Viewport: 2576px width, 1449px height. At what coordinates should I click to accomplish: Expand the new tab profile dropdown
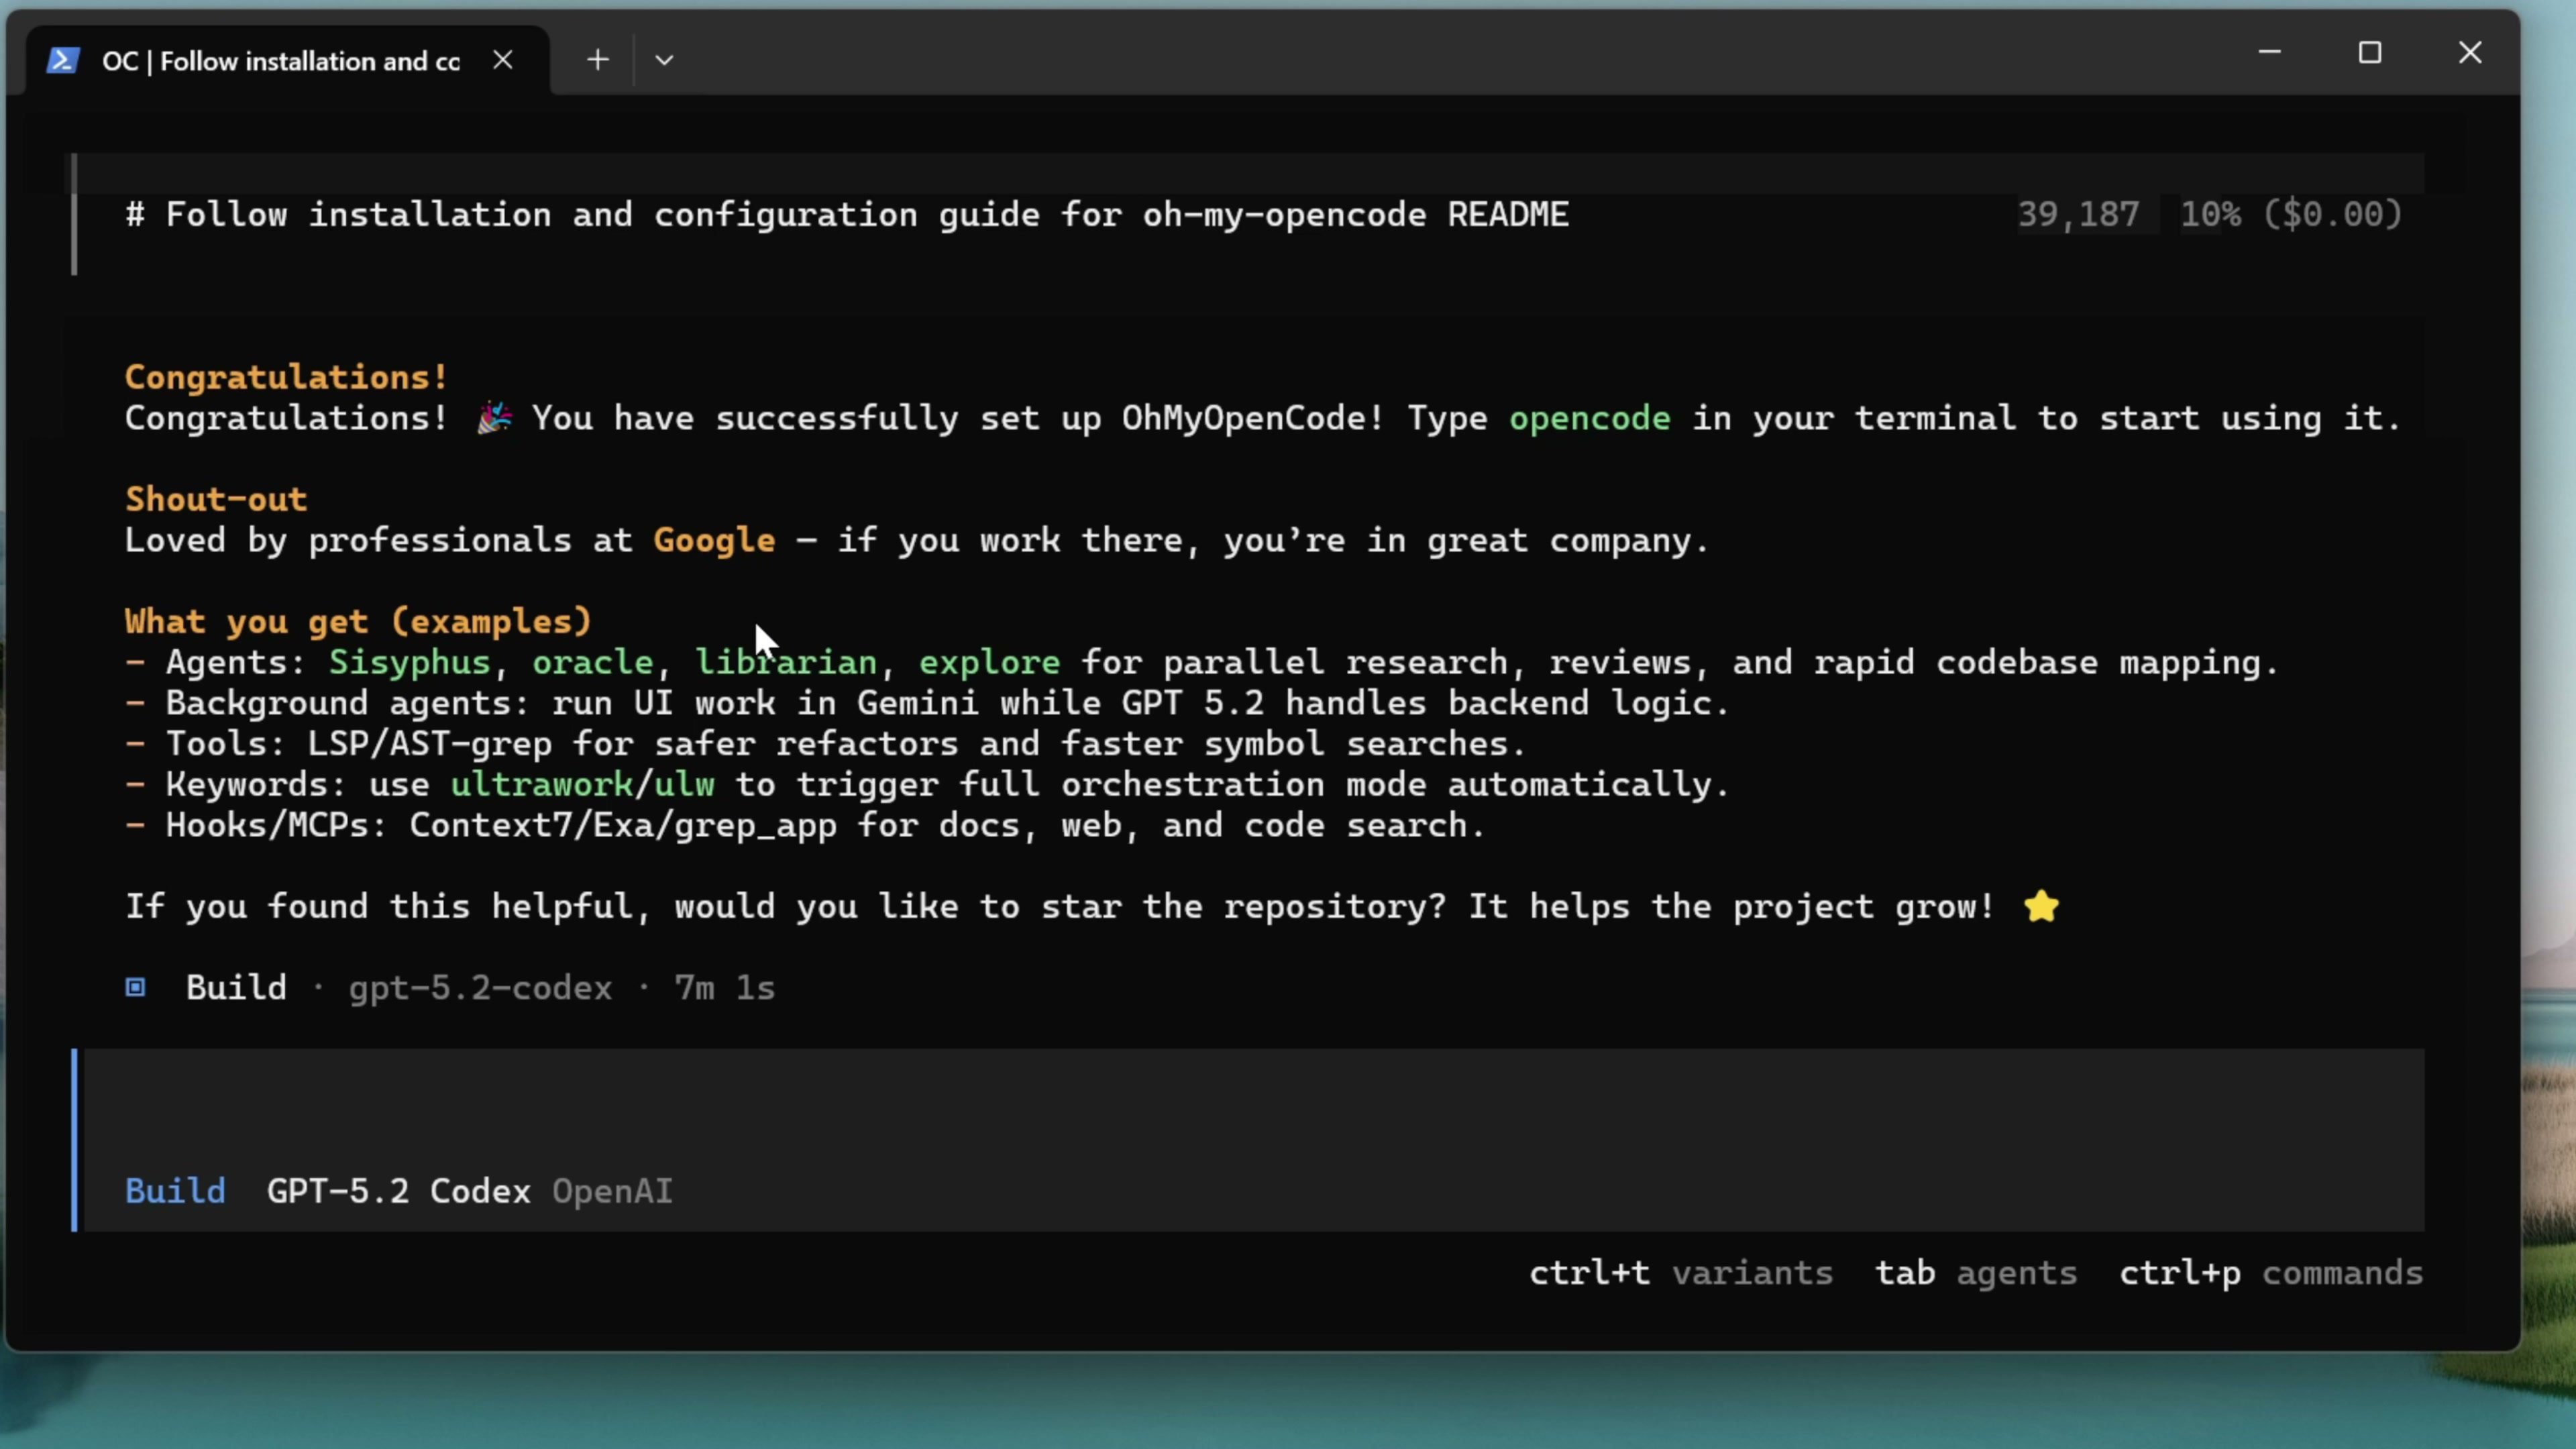click(x=664, y=60)
